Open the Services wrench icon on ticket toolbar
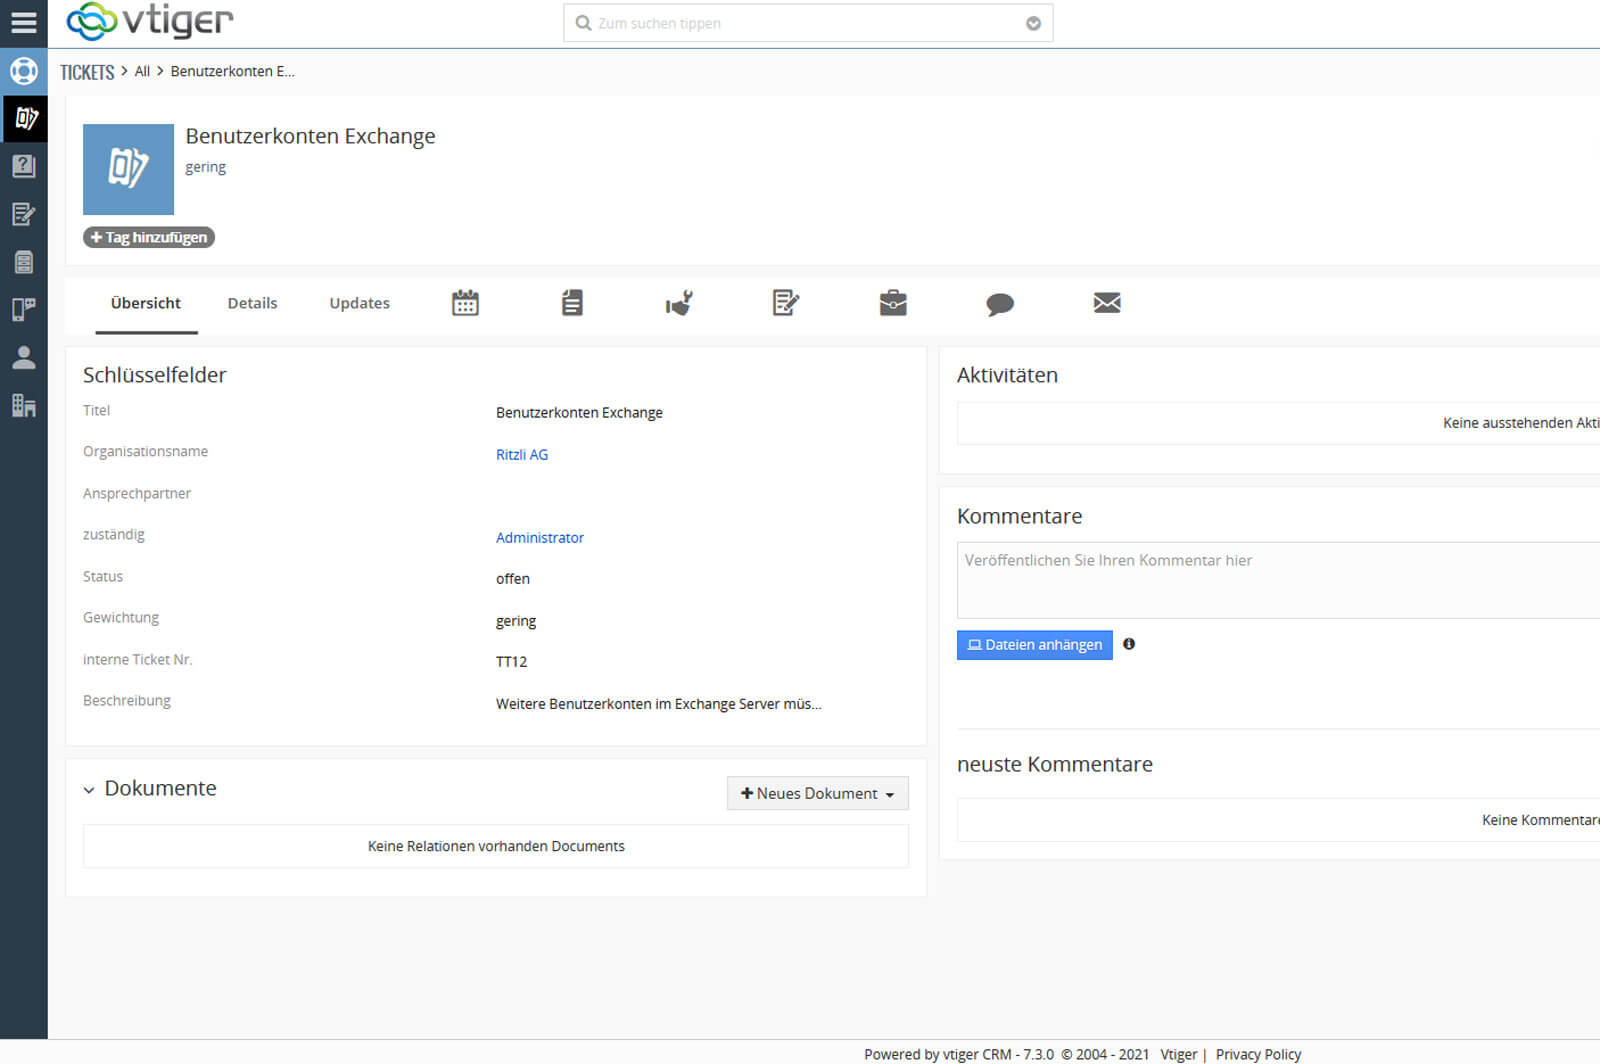This screenshot has width=1600, height=1064. tap(678, 302)
